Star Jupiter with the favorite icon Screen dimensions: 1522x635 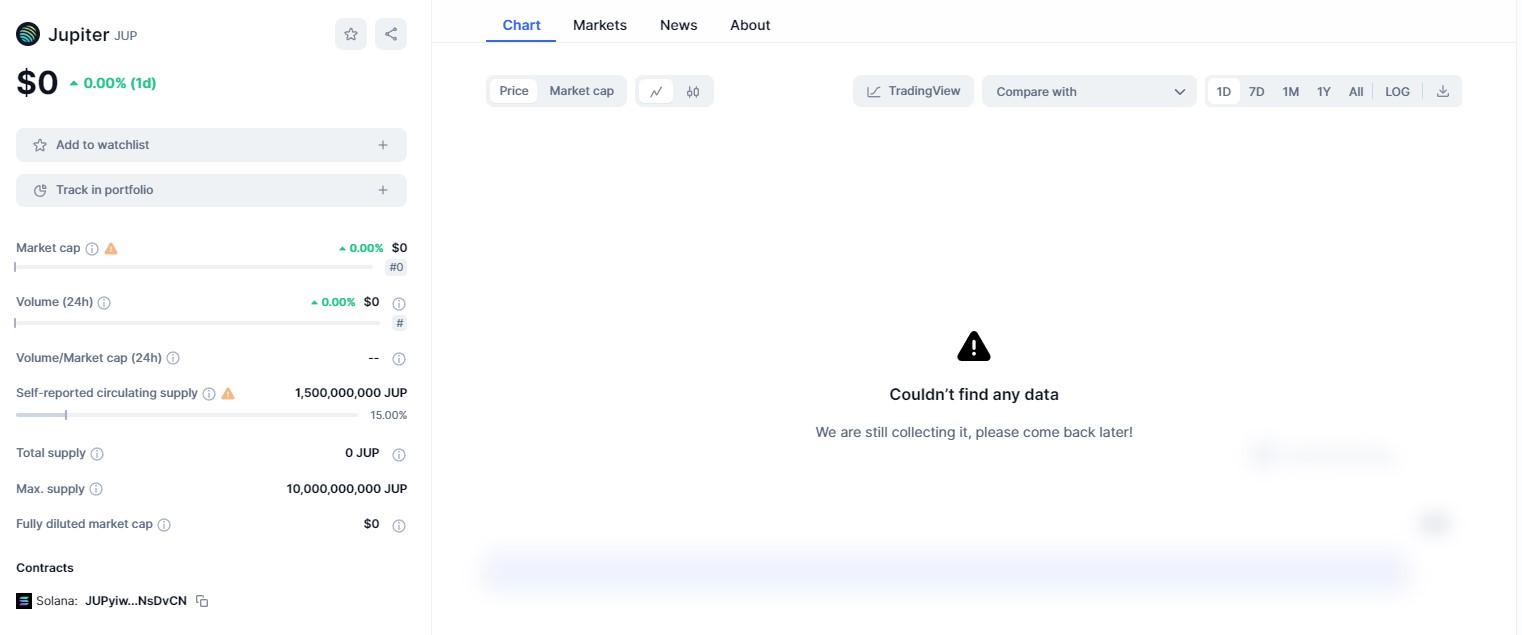351,34
